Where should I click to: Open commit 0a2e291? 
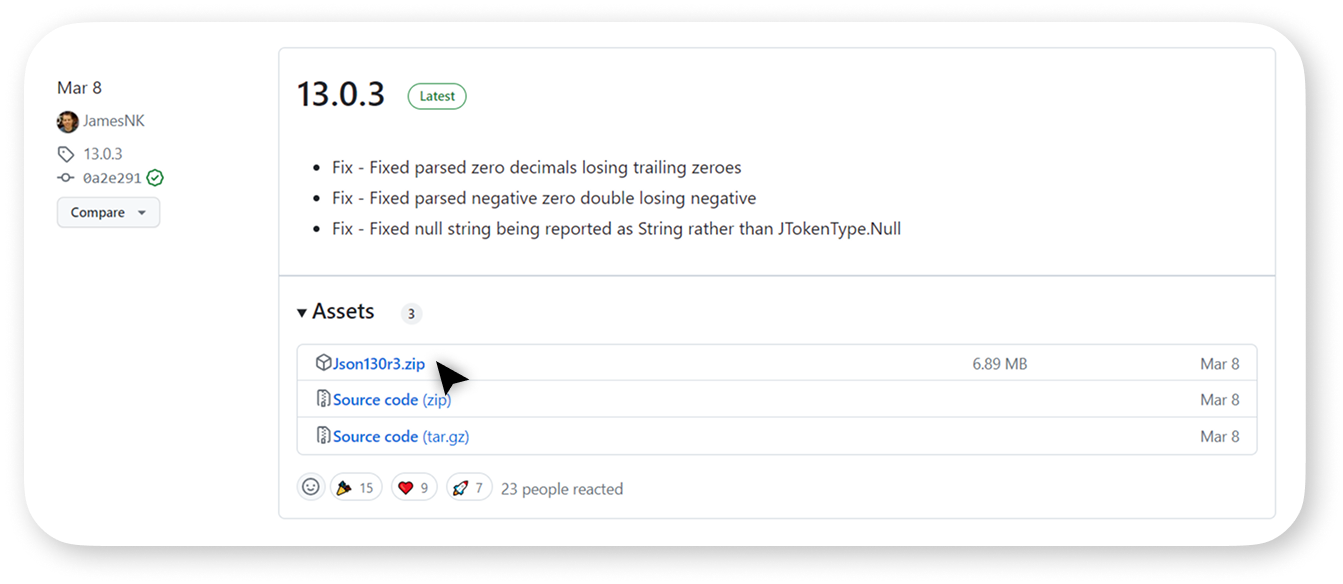112,178
